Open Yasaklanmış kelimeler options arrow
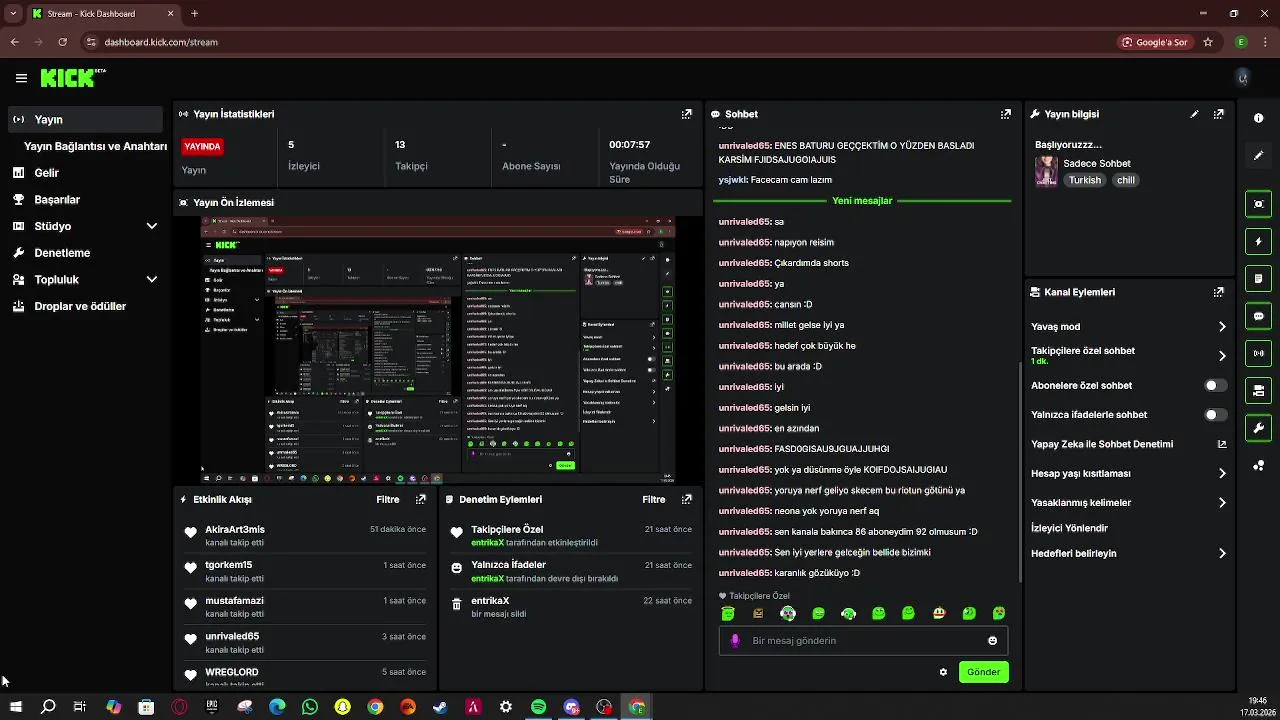1280x720 pixels. pos(1222,502)
